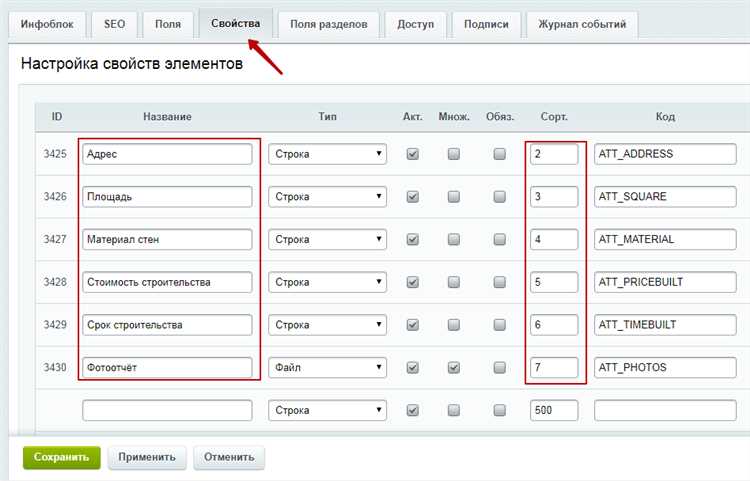Open type dropdown for Адрес property
This screenshot has width=750, height=481.
pyautogui.click(x=327, y=154)
